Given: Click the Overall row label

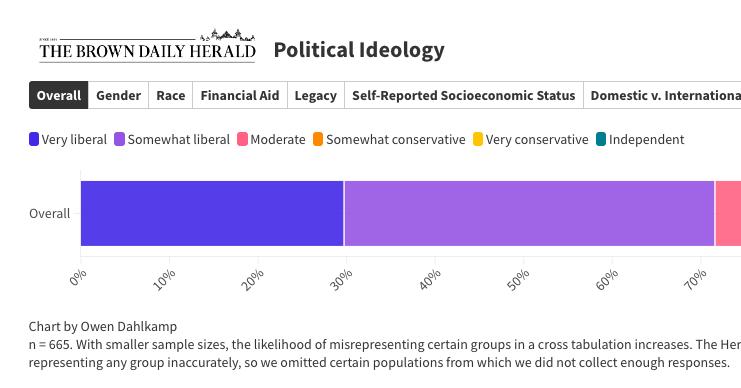Looking at the screenshot, I should pos(50,214).
